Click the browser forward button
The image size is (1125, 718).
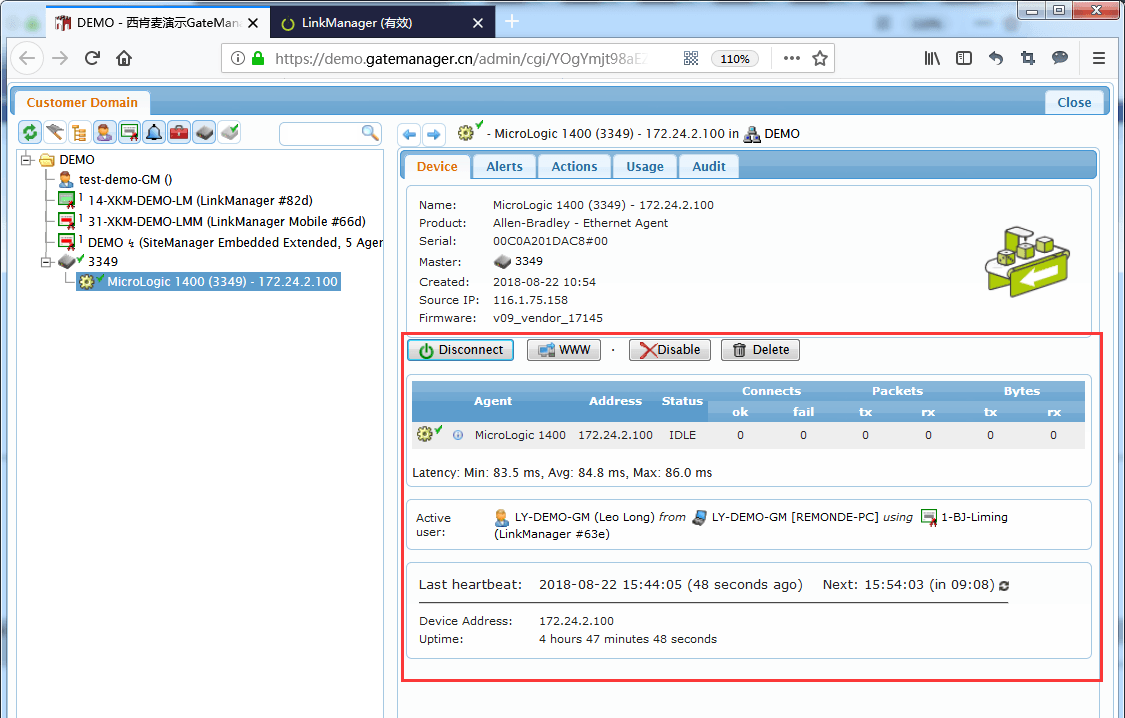[60, 58]
